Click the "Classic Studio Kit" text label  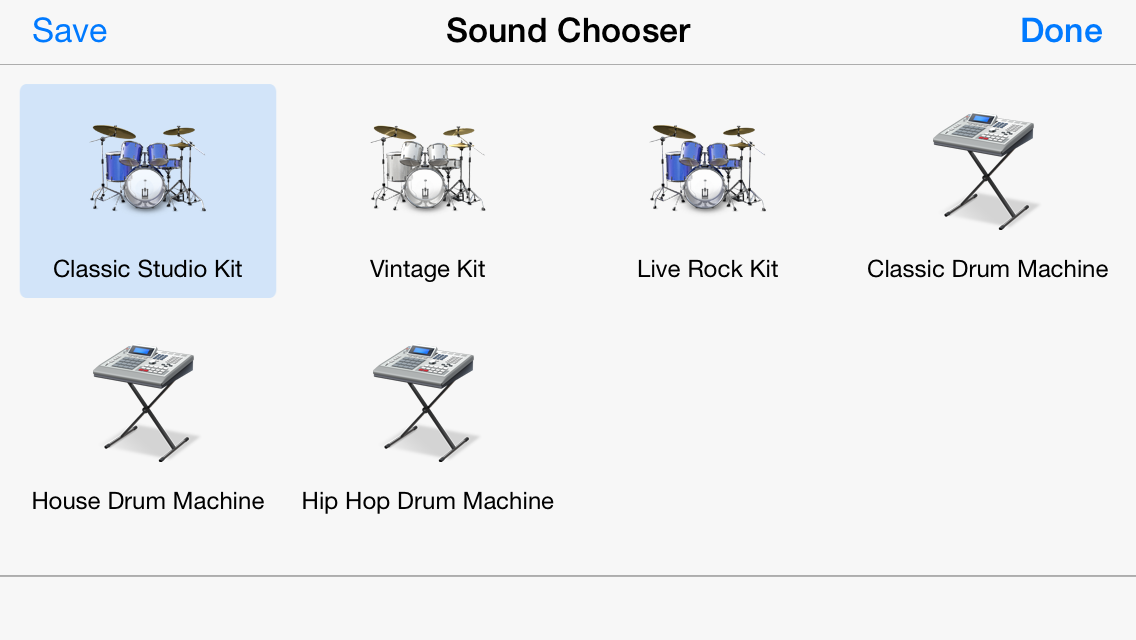148,269
